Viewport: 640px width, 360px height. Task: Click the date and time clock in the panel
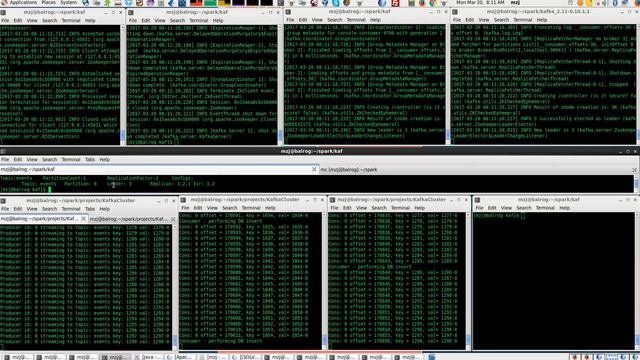coord(480,2)
